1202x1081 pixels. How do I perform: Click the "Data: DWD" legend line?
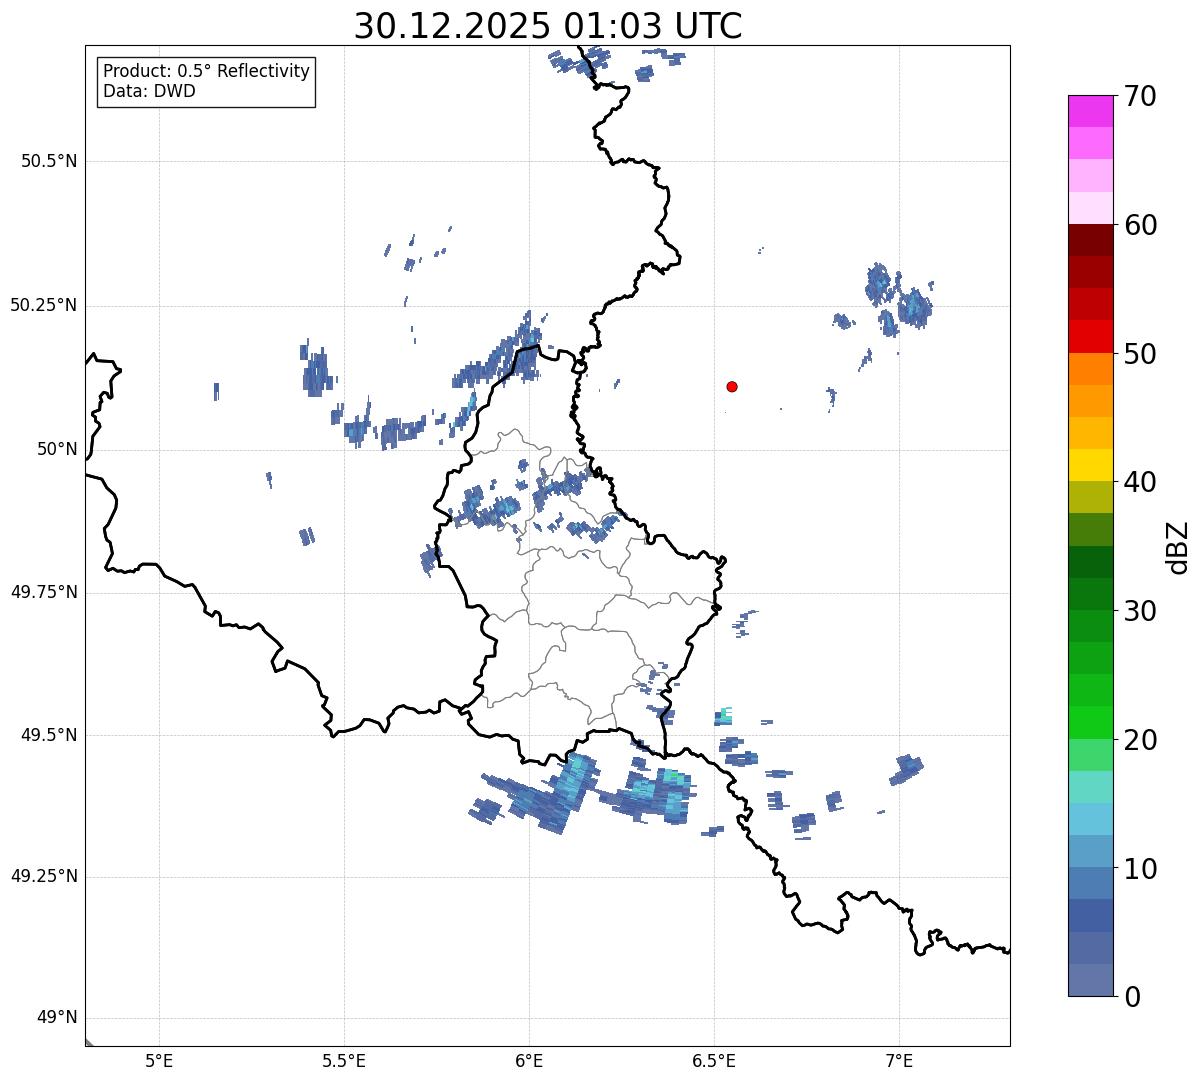pos(150,92)
